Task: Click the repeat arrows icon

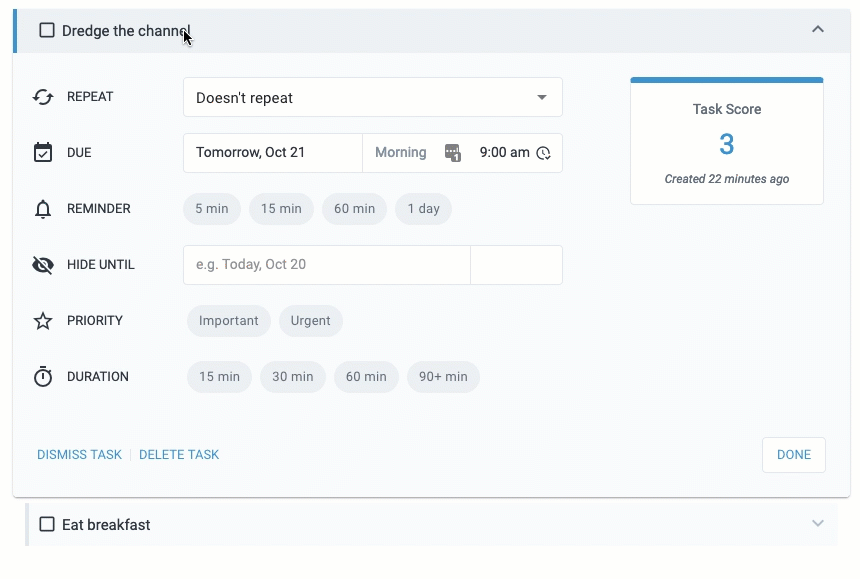Action: pyautogui.click(x=43, y=97)
